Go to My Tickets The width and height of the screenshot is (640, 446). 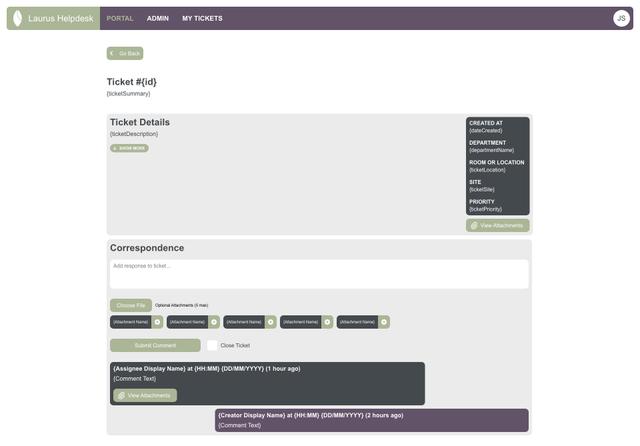pyautogui.click(x=202, y=18)
